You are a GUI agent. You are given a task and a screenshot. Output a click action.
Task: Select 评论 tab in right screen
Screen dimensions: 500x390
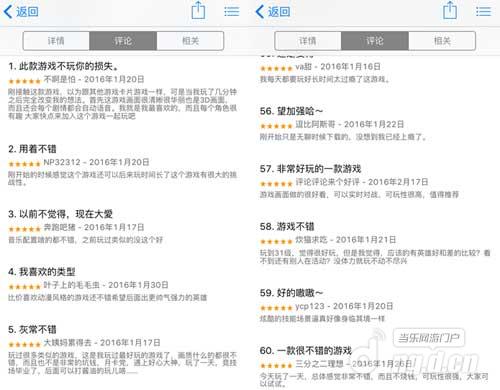click(x=375, y=41)
